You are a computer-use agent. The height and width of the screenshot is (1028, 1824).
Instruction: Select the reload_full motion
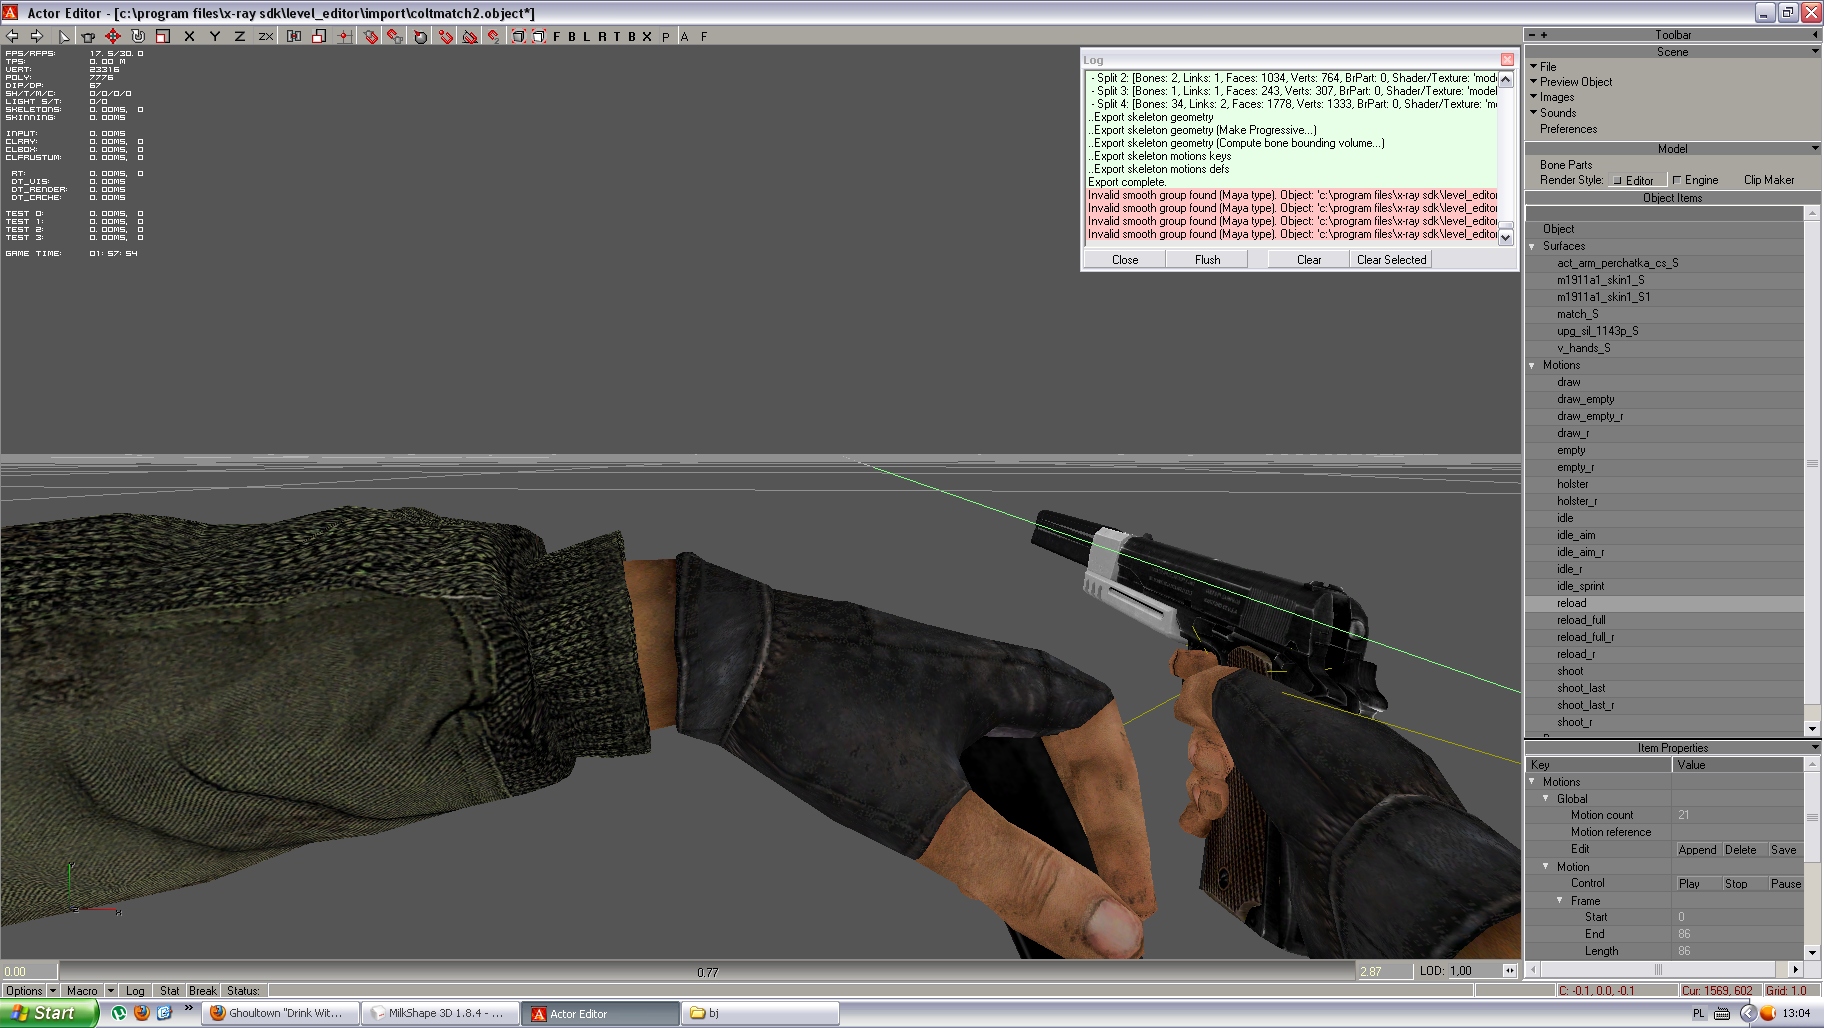pyautogui.click(x=1581, y=620)
